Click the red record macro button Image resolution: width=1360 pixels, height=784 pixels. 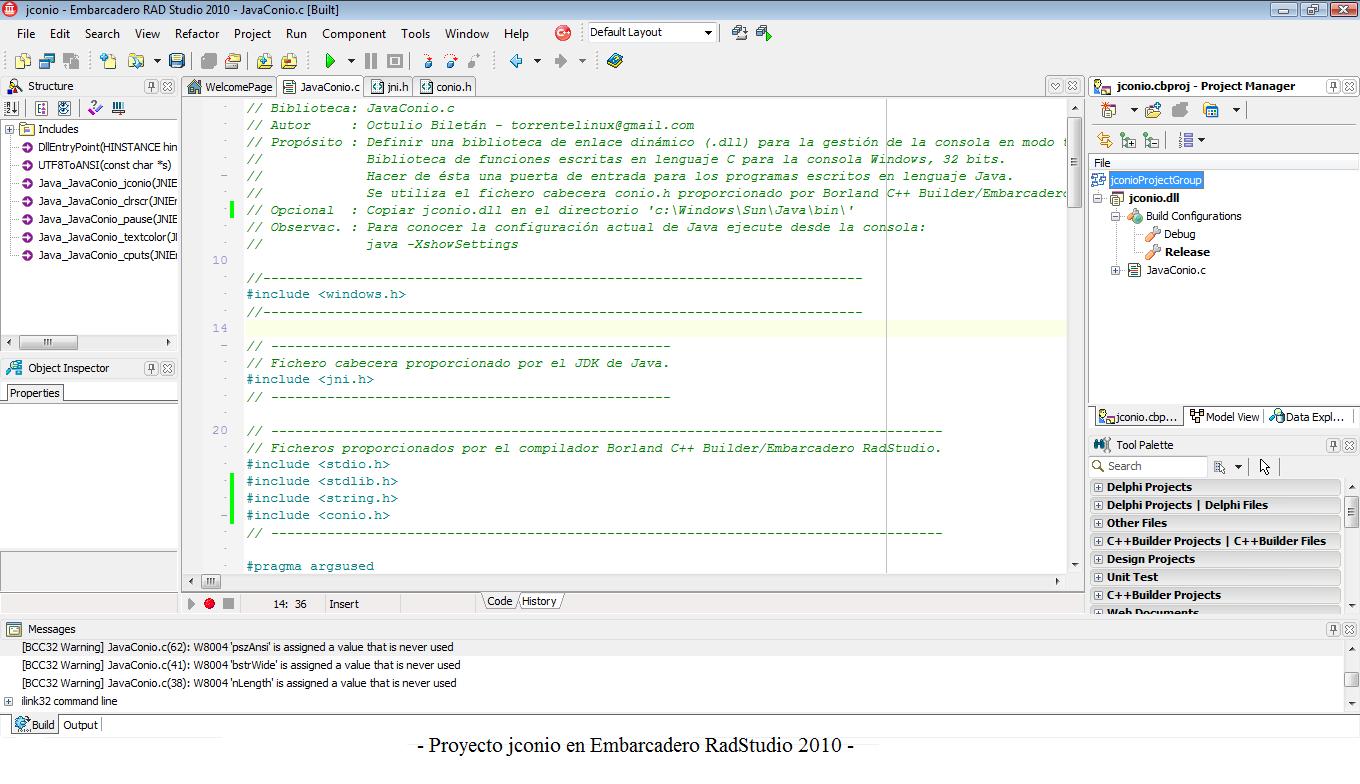coord(210,603)
